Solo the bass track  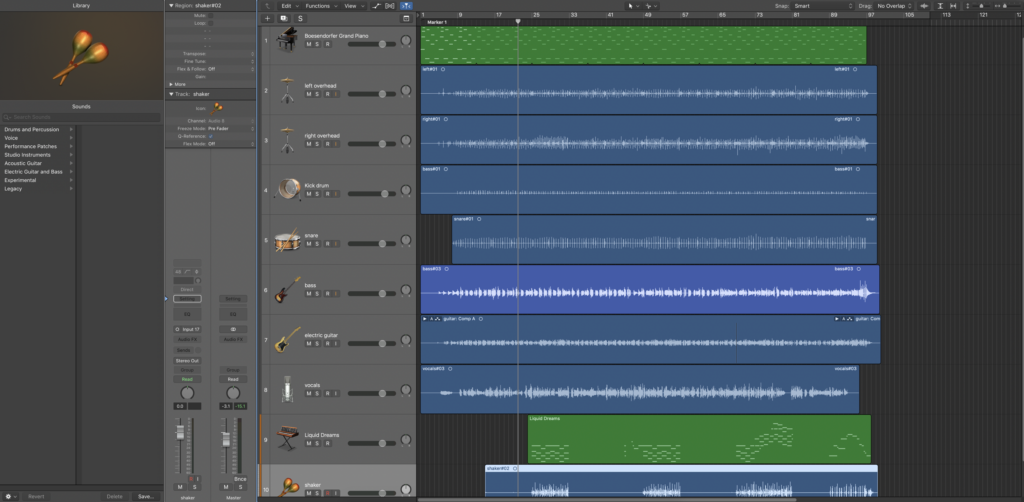[317, 294]
